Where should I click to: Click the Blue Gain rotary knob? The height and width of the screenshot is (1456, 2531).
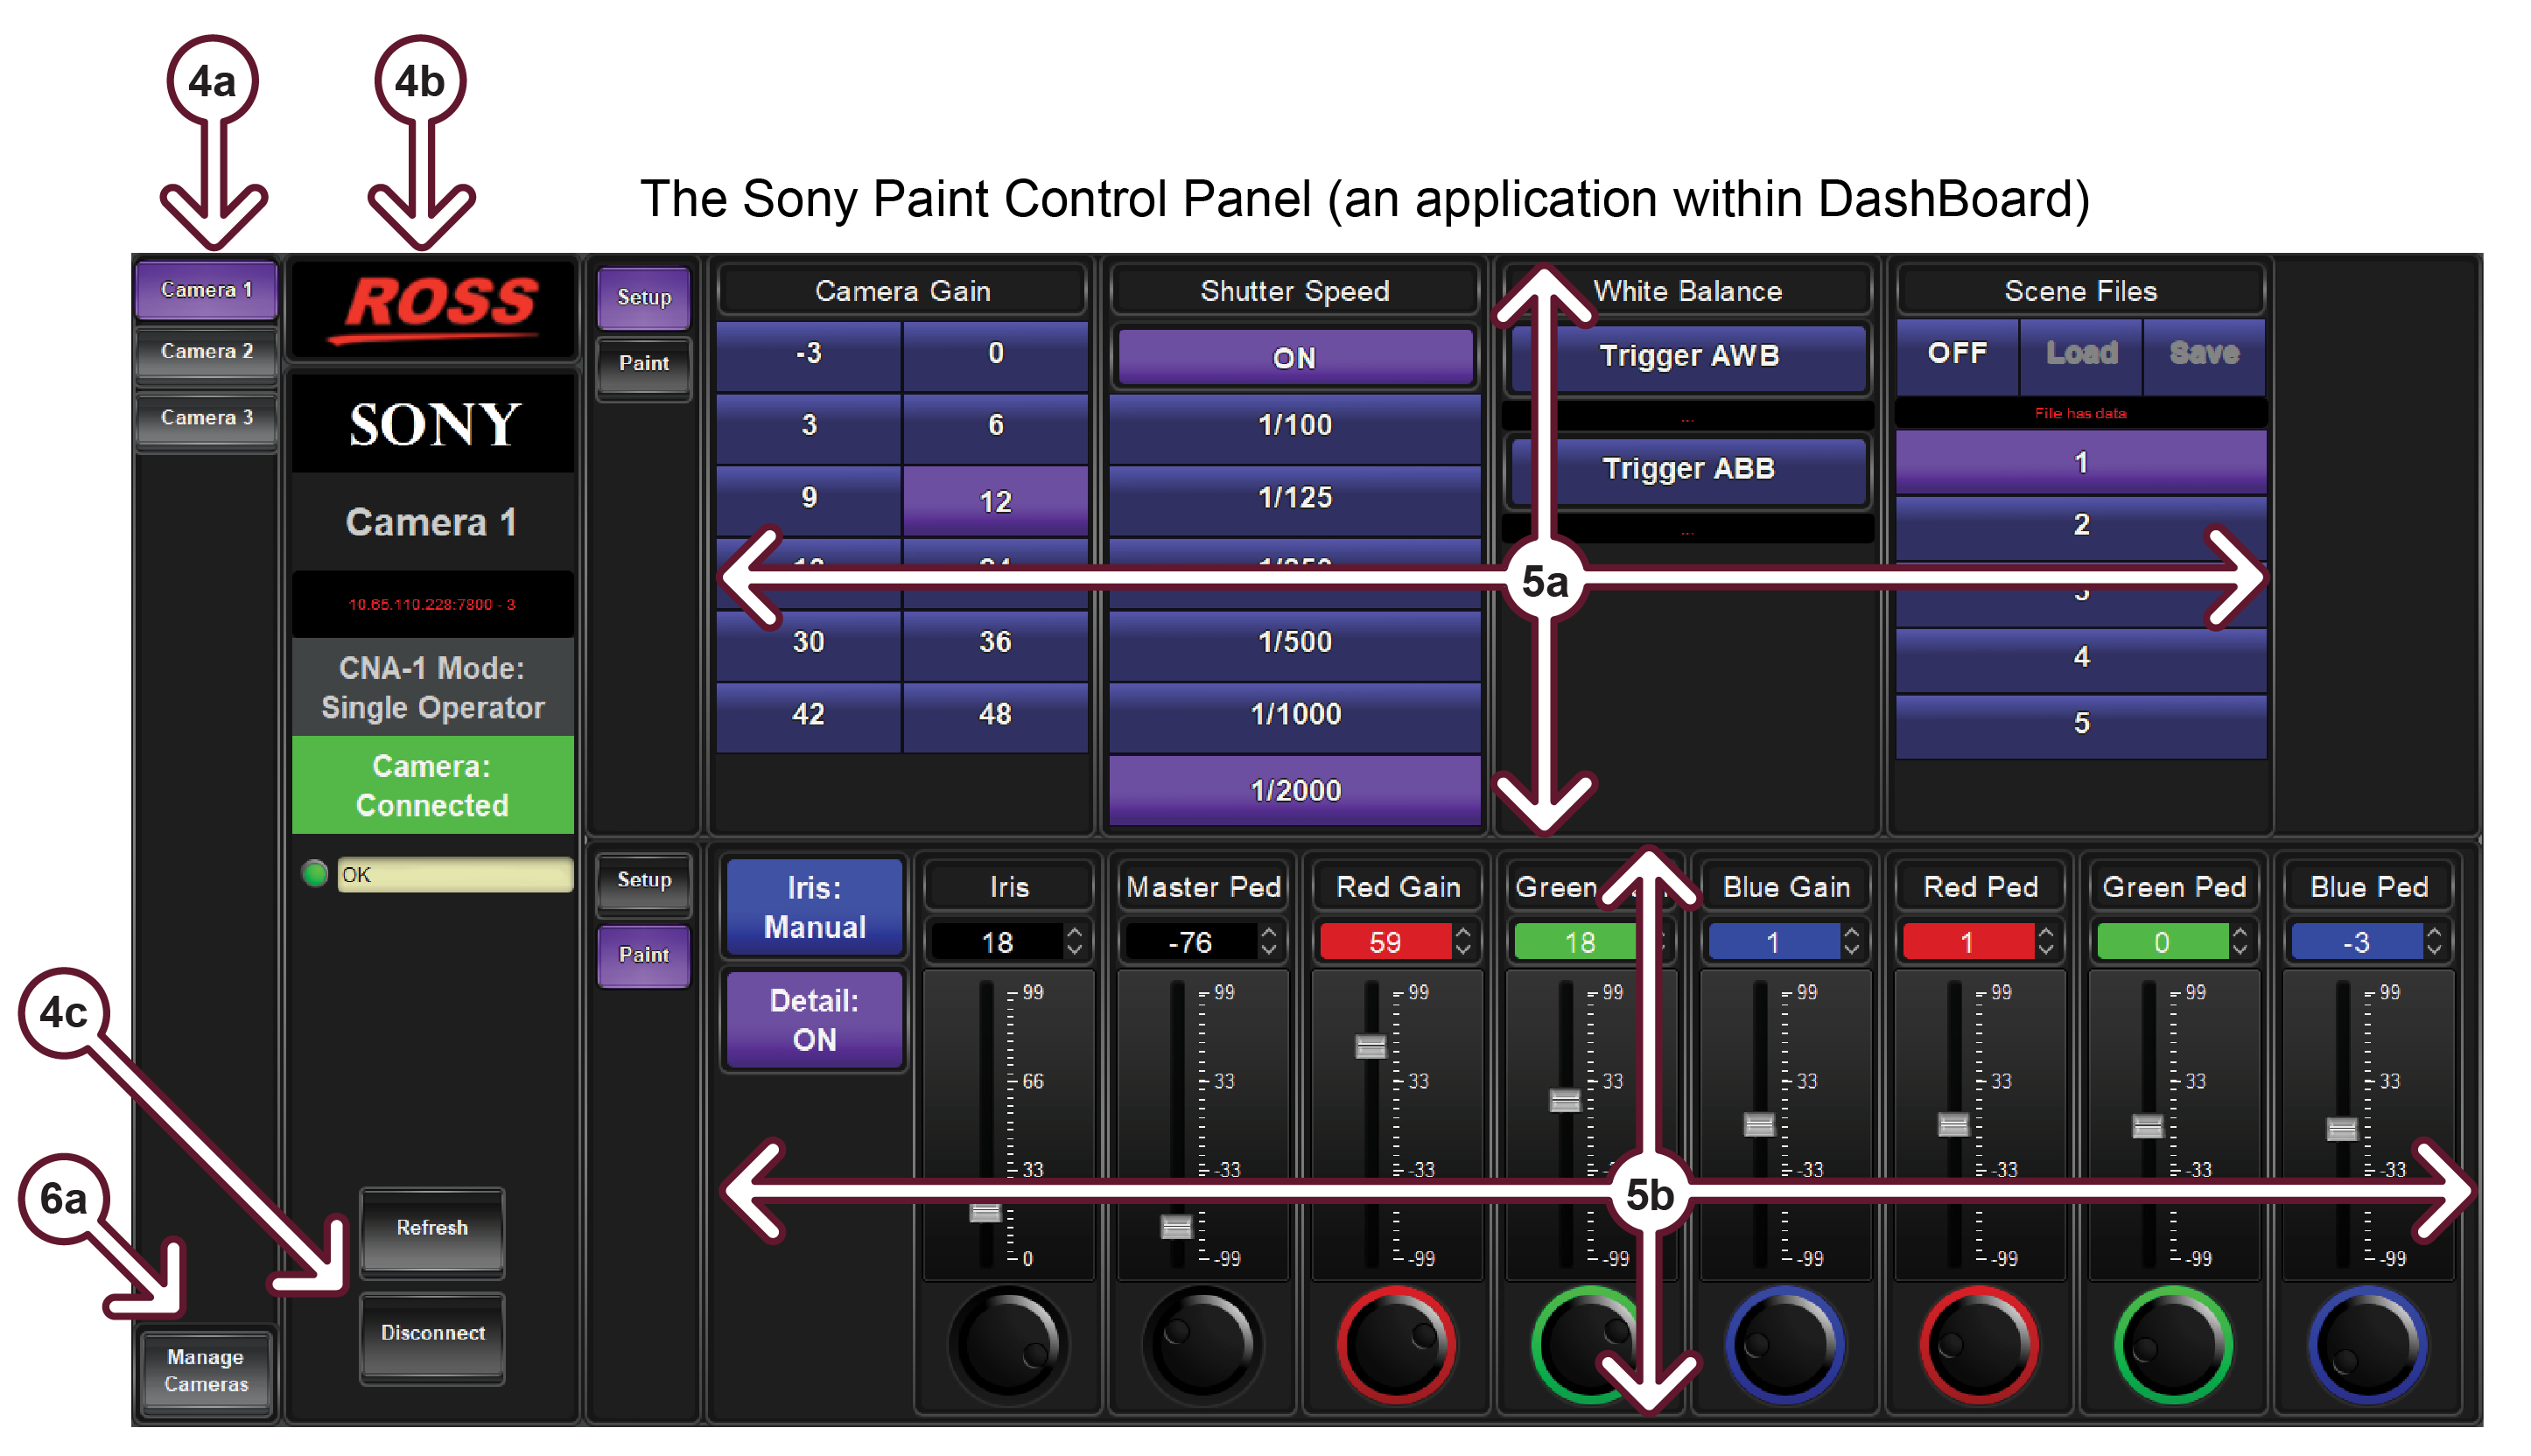click(1785, 1345)
